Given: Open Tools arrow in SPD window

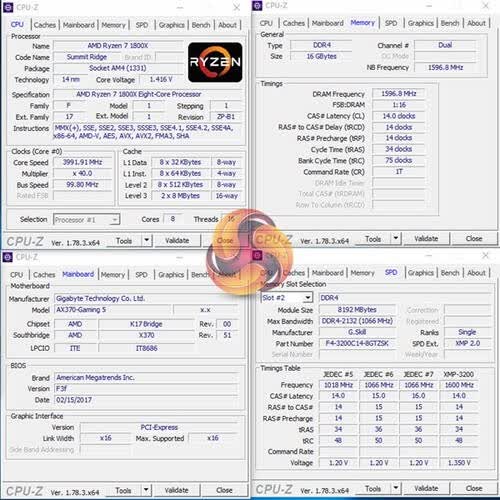Looking at the screenshot, I should (x=396, y=488).
